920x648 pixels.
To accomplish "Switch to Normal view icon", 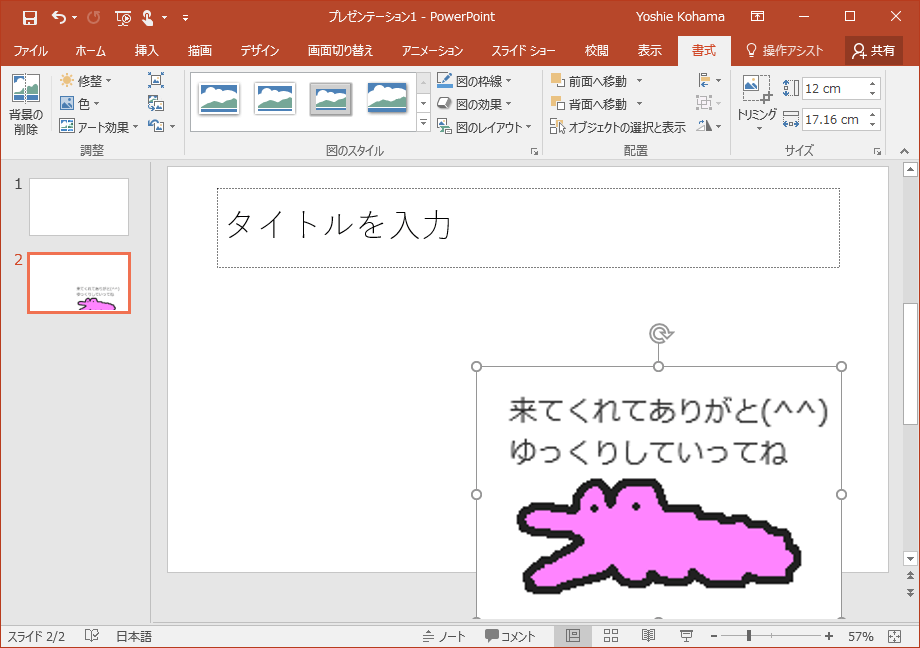I will click(x=573, y=636).
